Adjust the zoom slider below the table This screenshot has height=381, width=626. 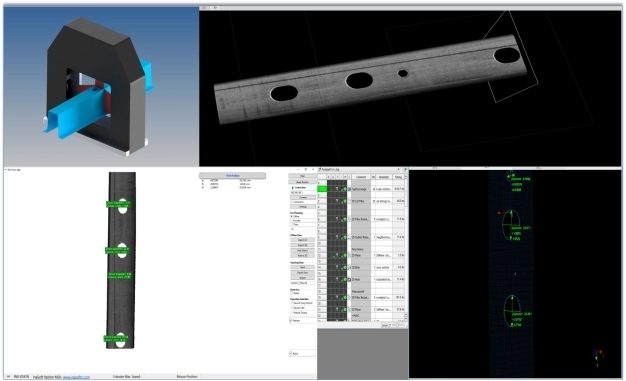[398, 325]
